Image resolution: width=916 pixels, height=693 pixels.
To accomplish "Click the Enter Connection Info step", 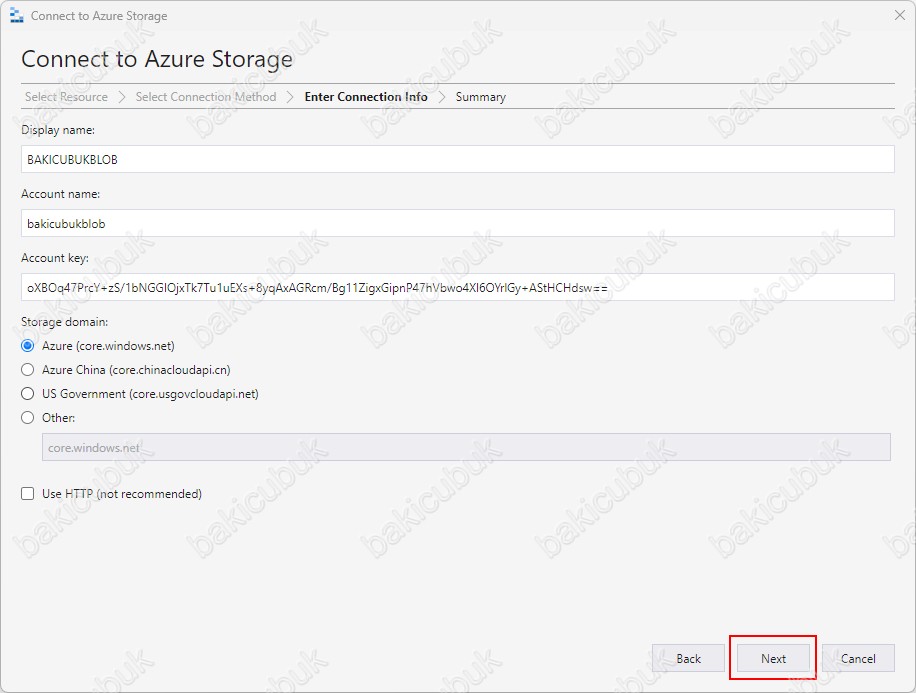I will (366, 97).
